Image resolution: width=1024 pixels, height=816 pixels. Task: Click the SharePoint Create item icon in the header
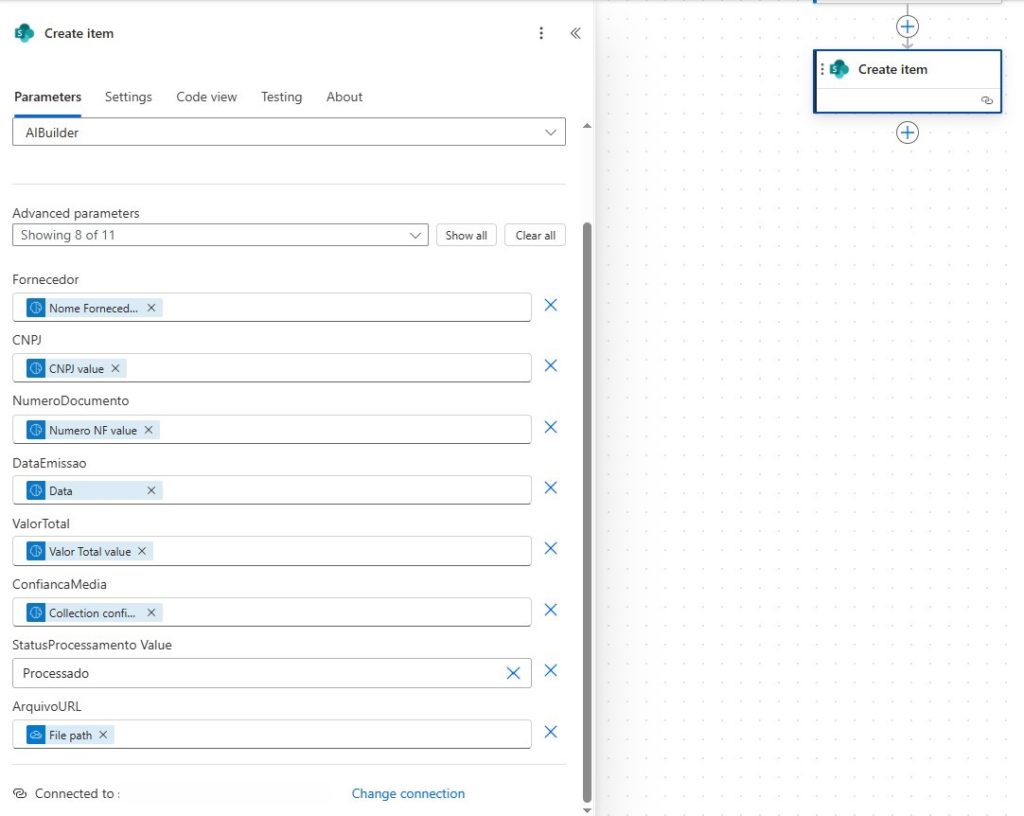[21, 33]
